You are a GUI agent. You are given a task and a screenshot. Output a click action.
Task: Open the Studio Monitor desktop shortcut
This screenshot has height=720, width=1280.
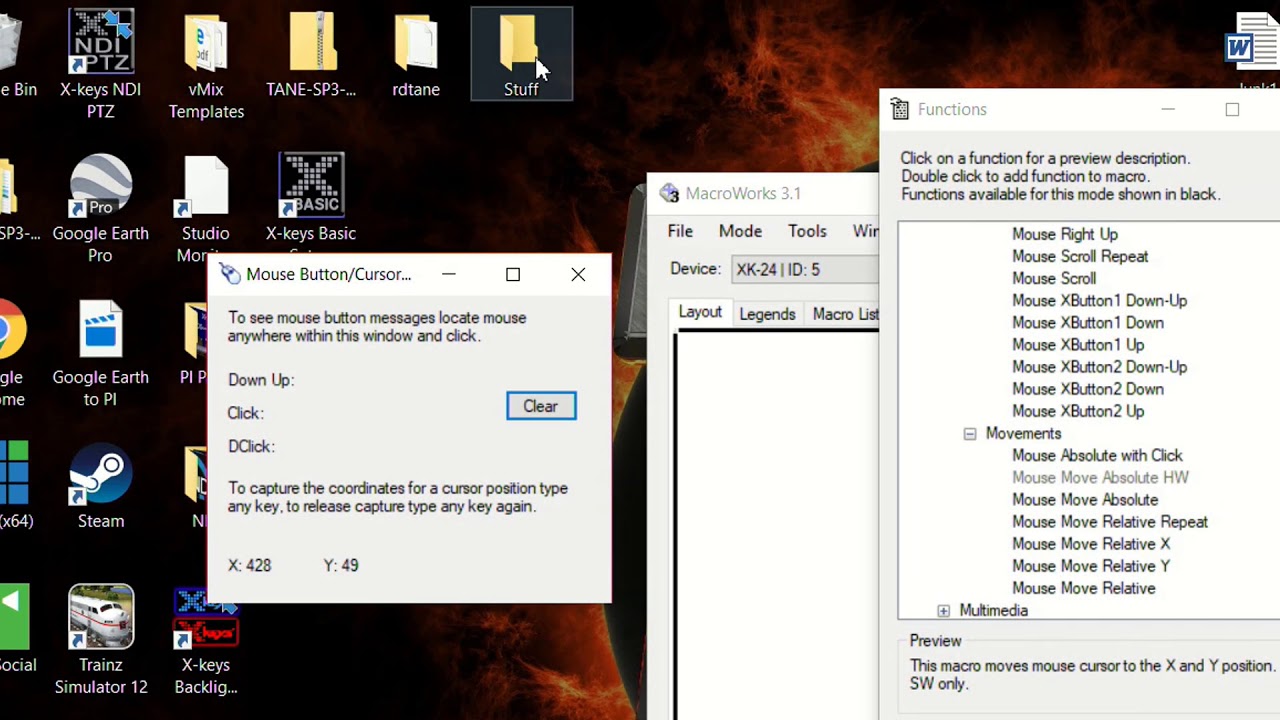(x=205, y=208)
